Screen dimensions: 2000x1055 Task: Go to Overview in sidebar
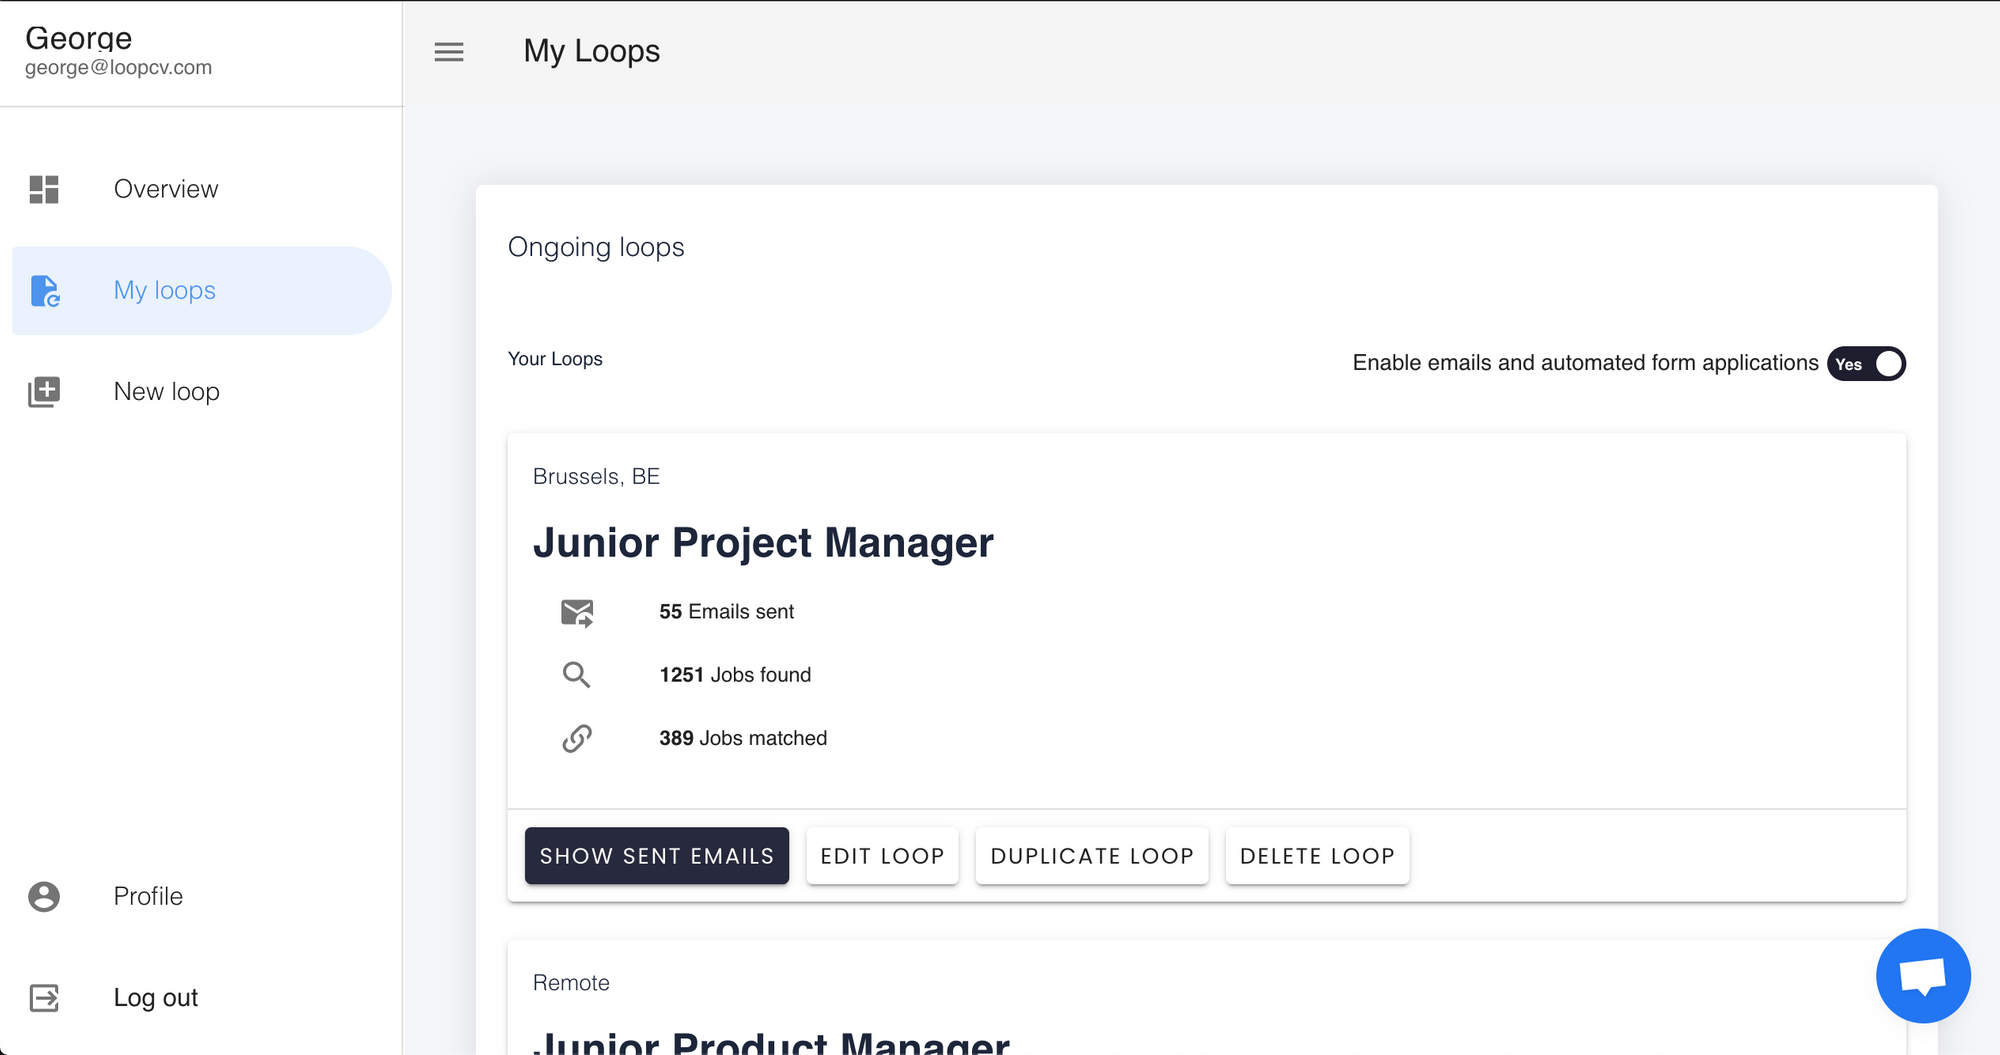202,189
